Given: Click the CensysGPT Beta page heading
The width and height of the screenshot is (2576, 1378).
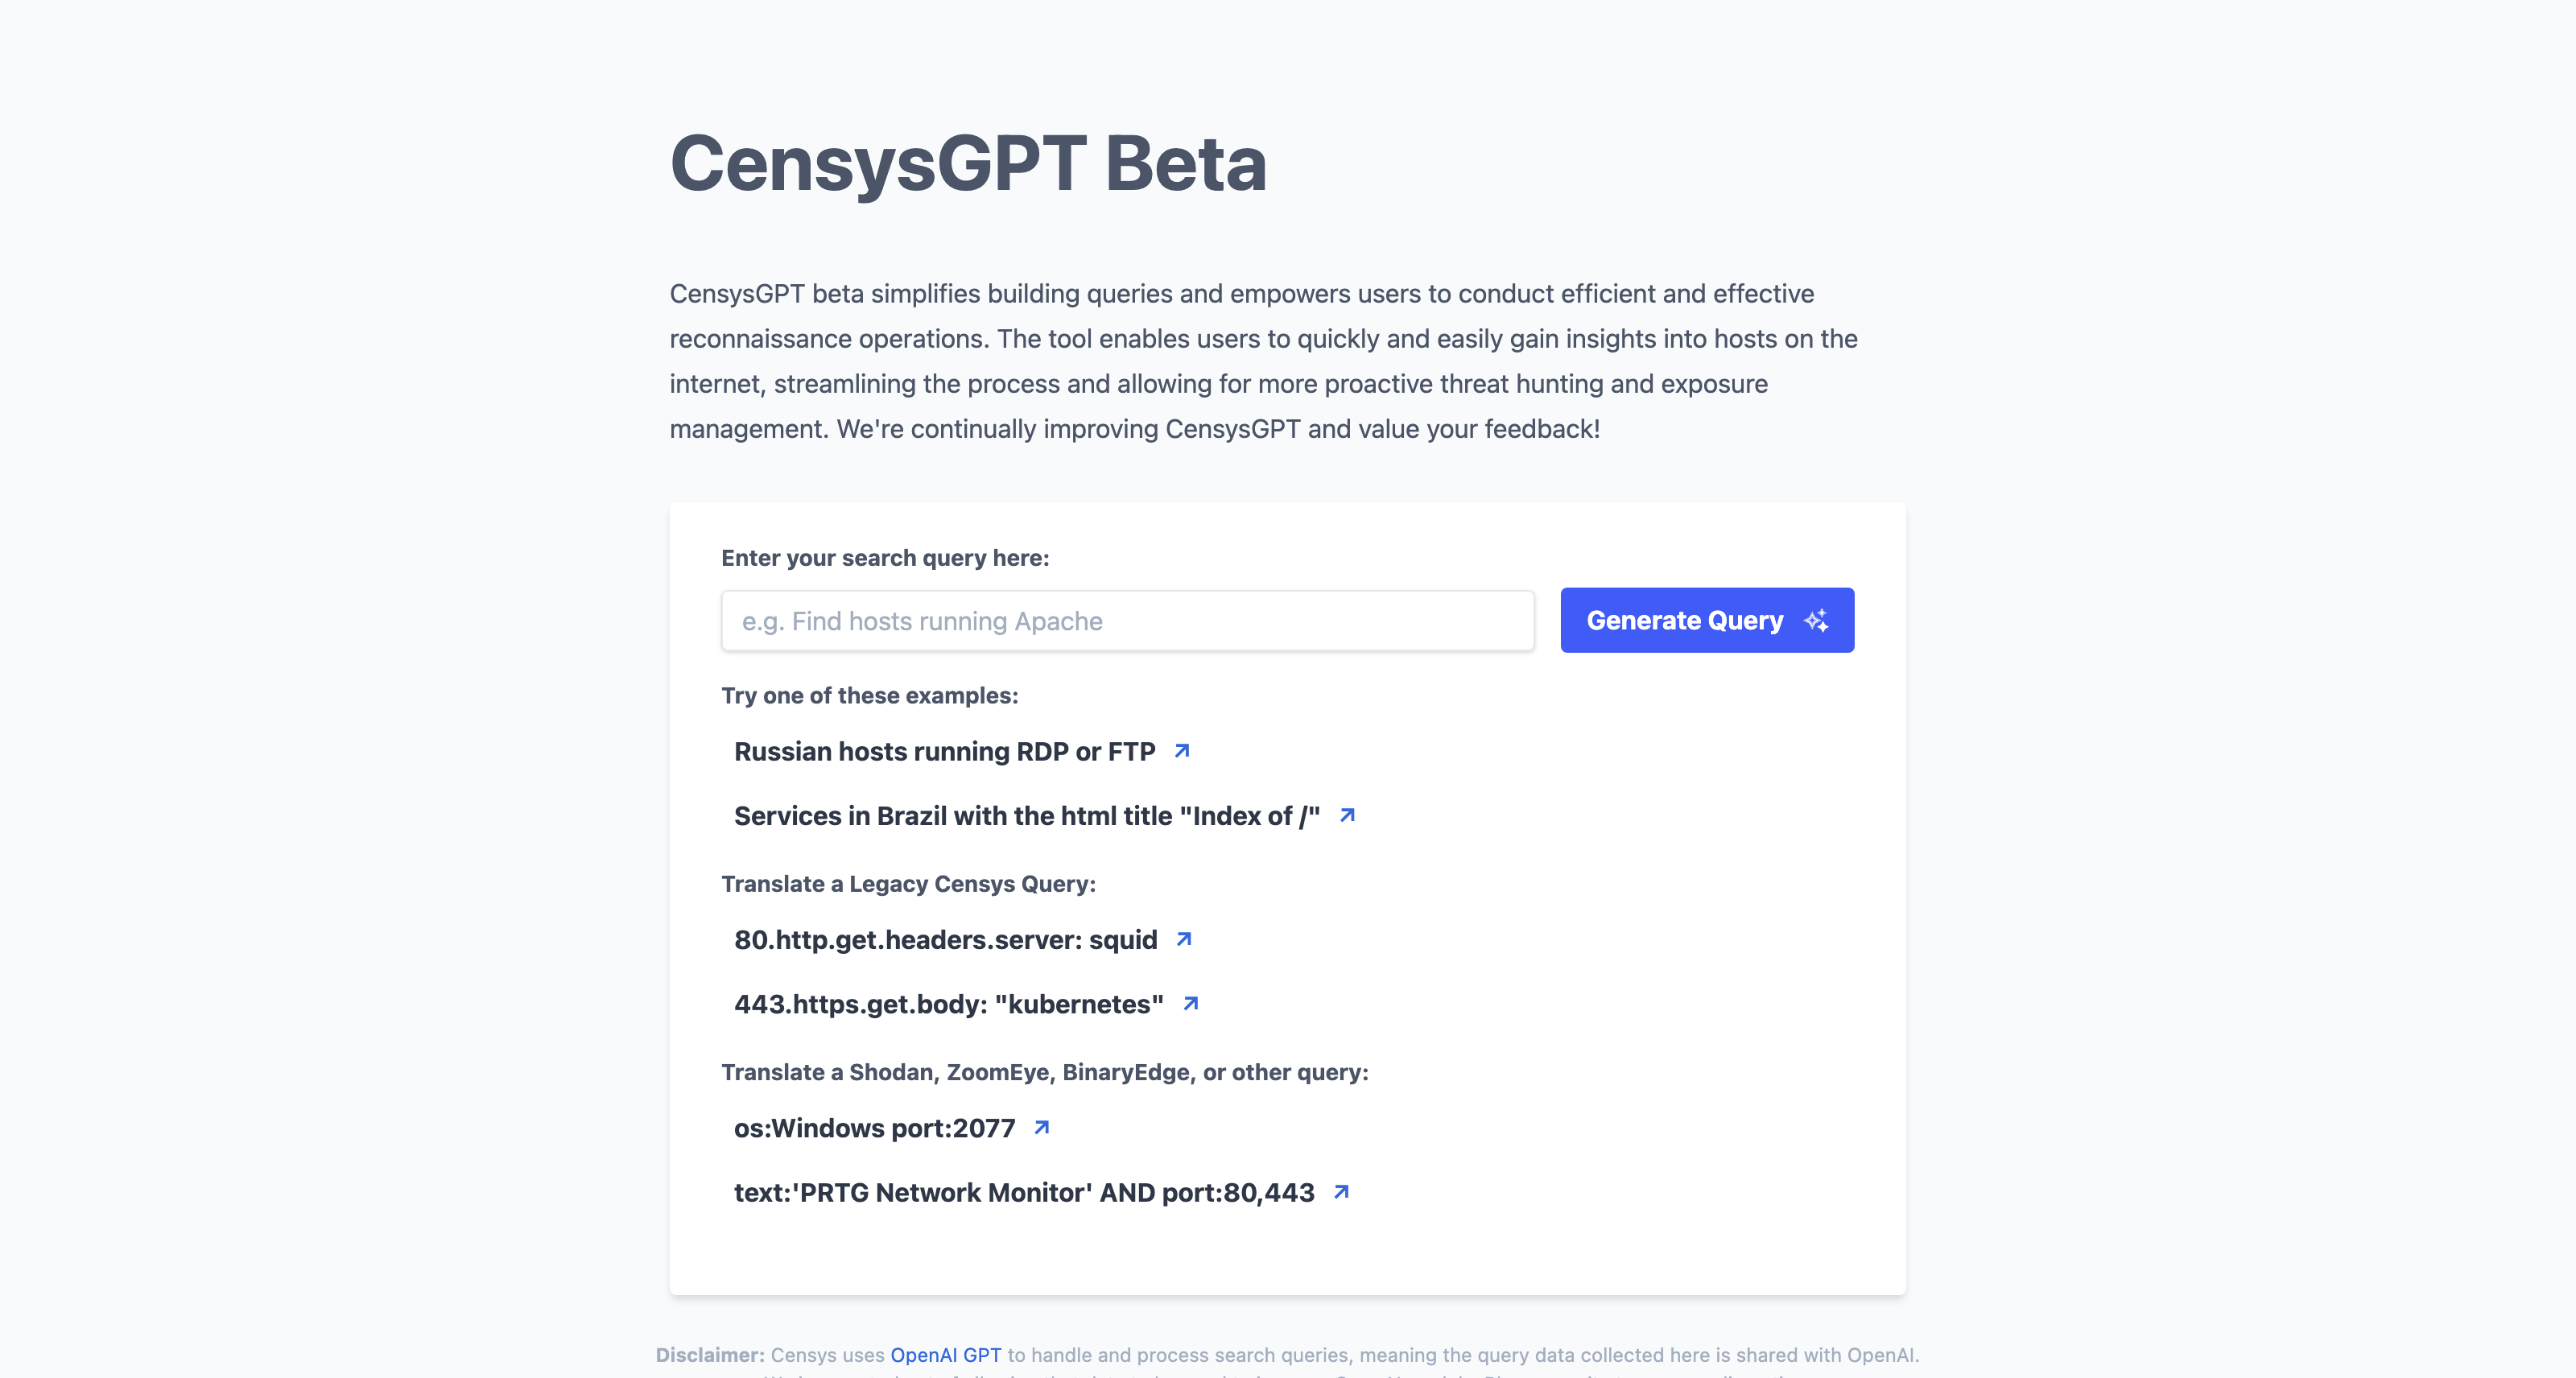Looking at the screenshot, I should click(968, 163).
